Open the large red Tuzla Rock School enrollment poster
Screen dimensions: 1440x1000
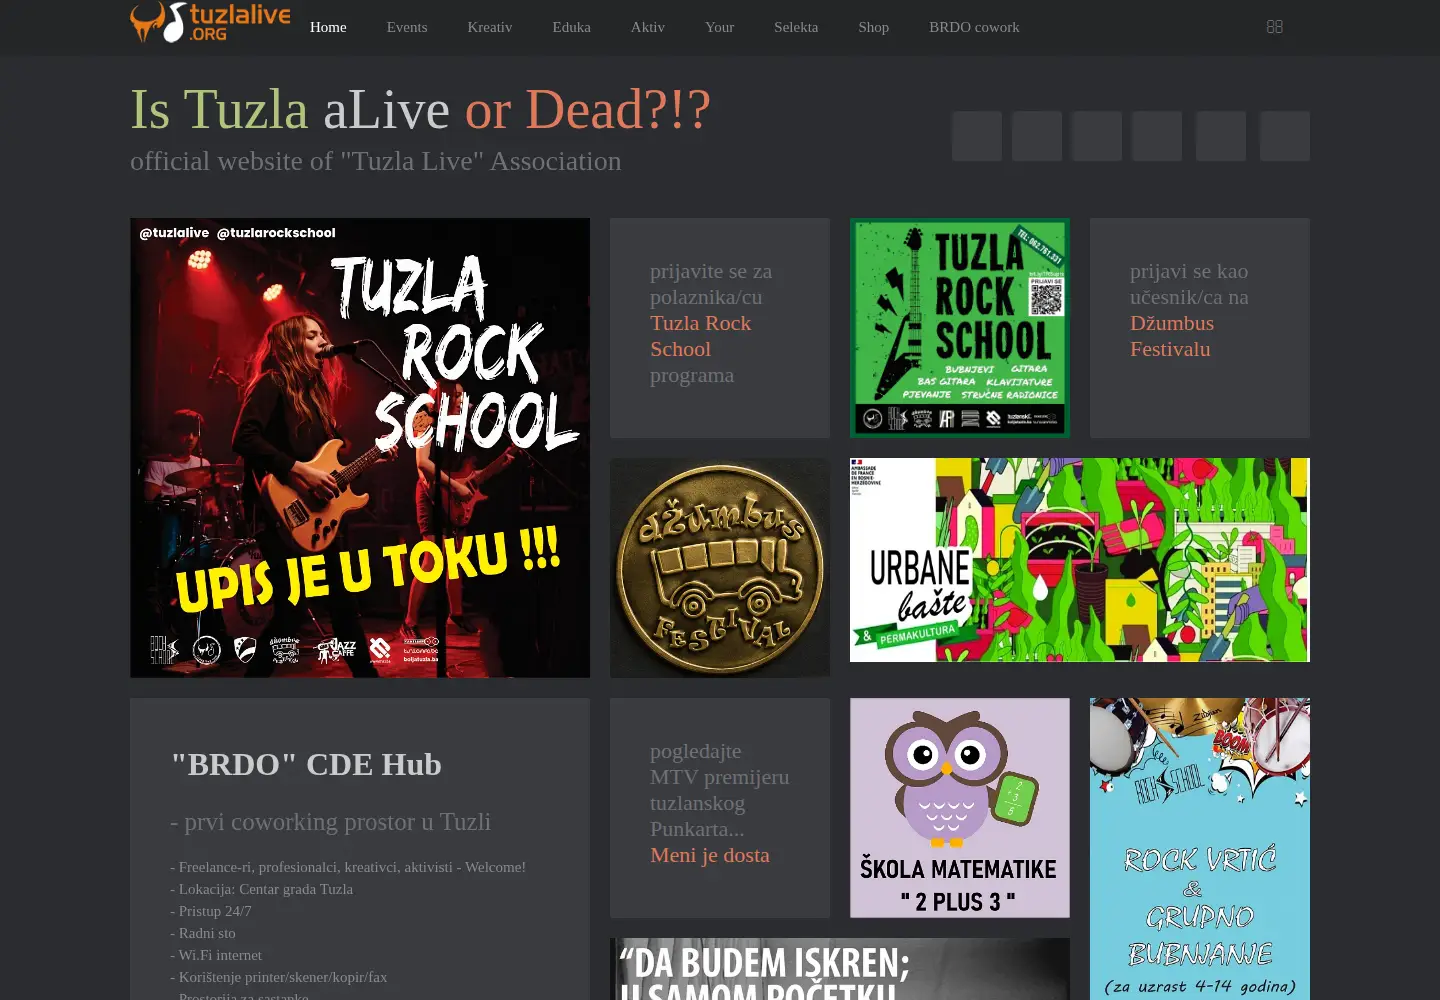click(x=360, y=448)
